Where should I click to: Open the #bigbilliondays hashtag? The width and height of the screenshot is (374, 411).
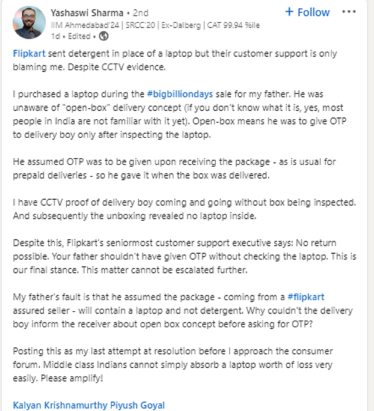click(x=180, y=94)
